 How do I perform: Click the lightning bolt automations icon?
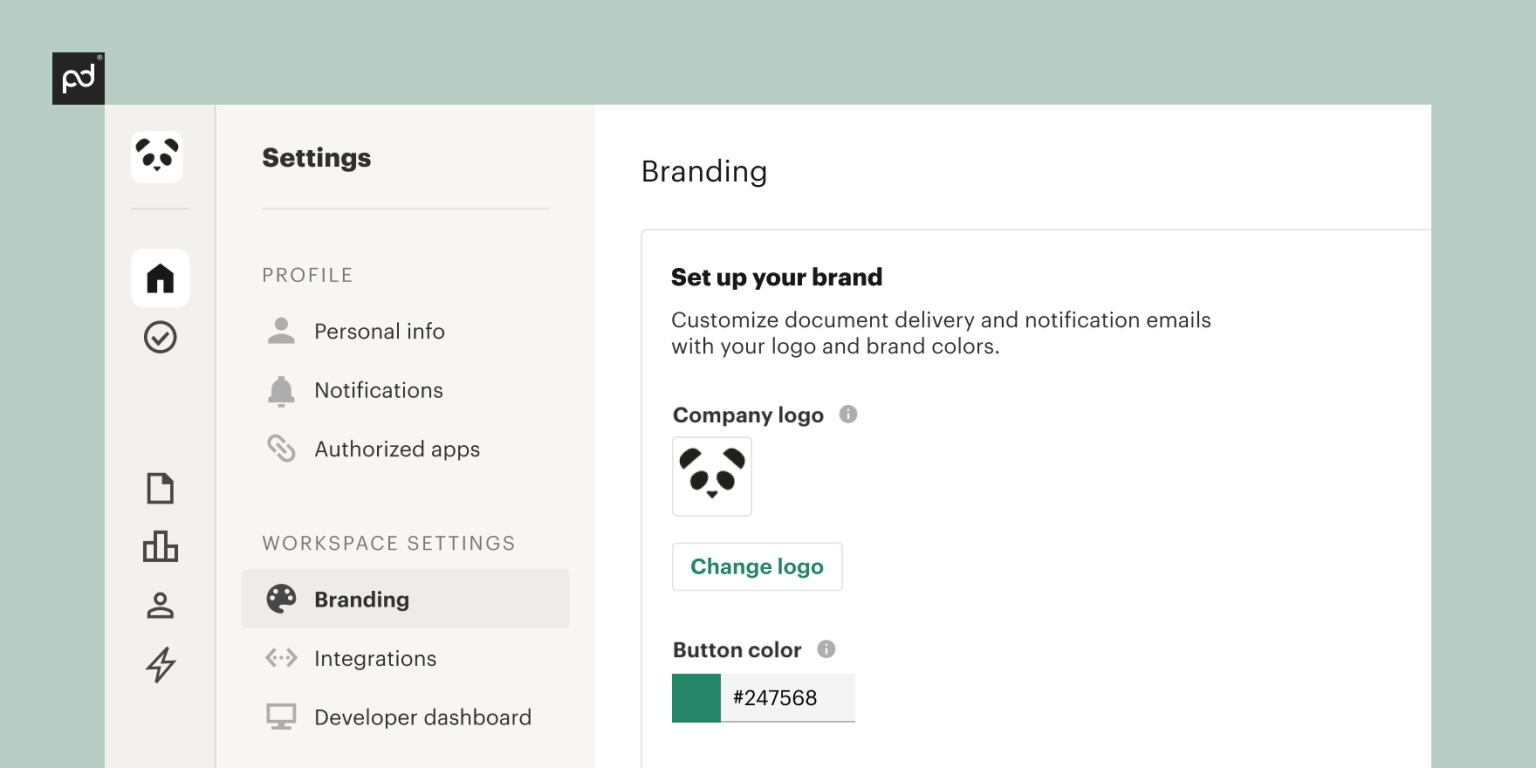click(160, 665)
